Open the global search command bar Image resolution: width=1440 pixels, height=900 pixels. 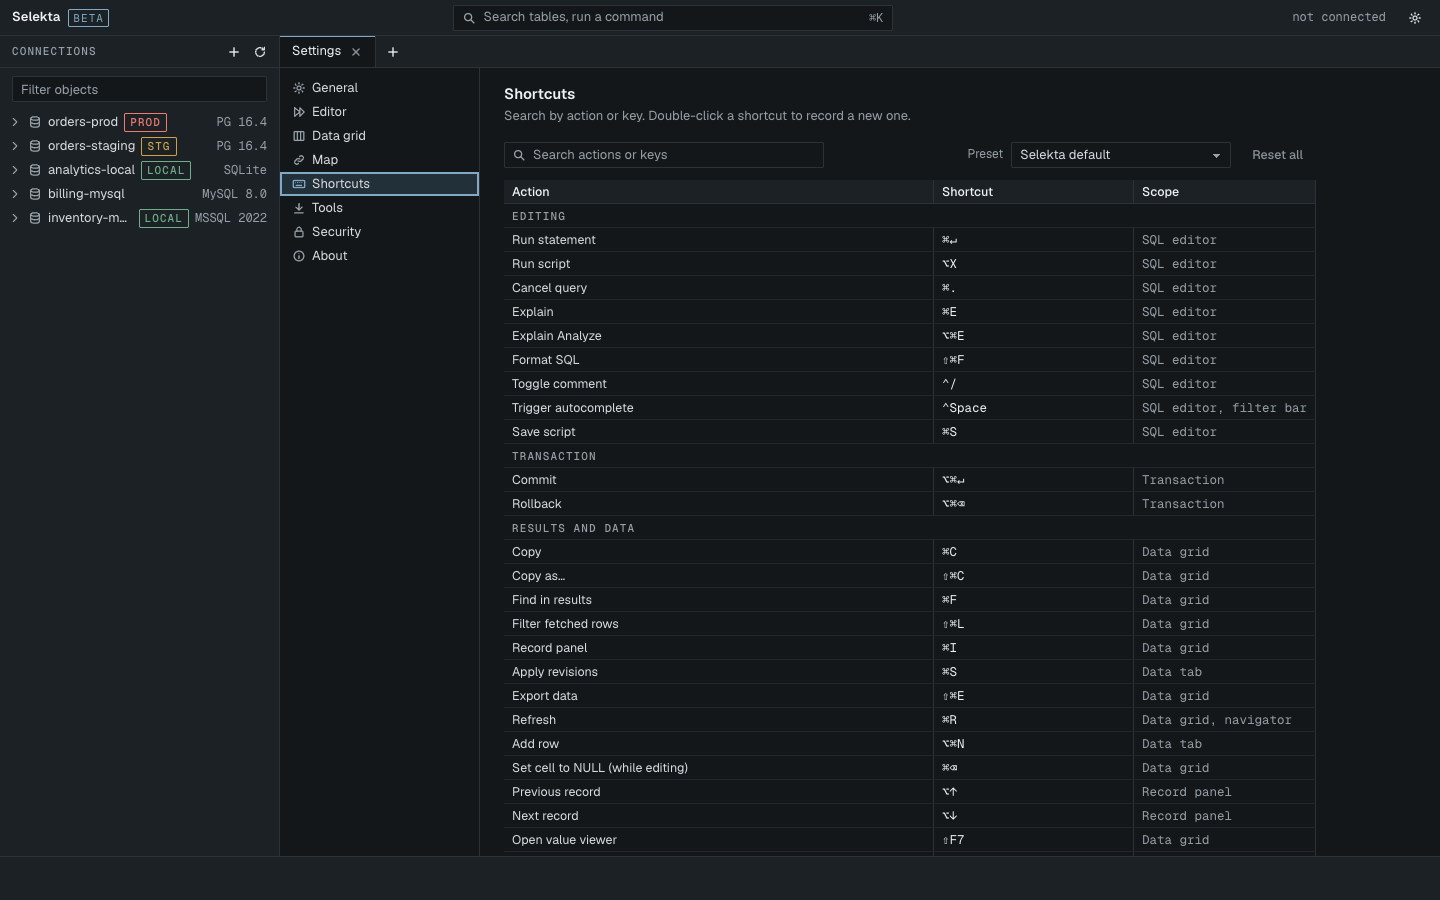(672, 18)
